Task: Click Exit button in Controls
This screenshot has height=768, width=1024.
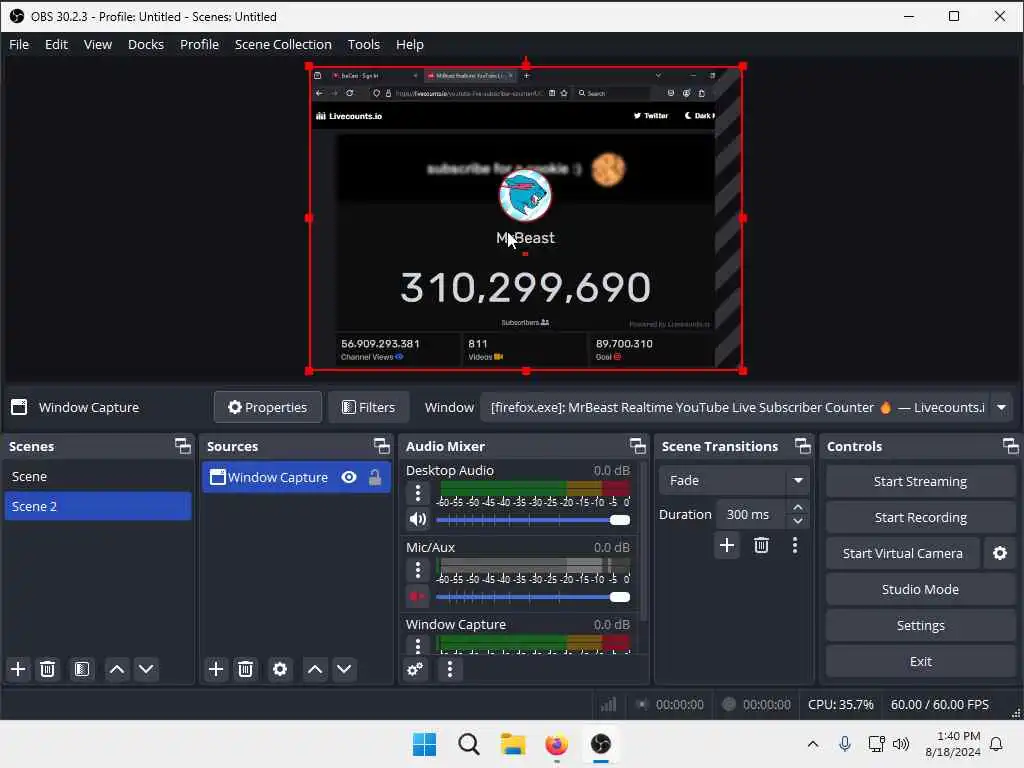Action: [x=920, y=661]
